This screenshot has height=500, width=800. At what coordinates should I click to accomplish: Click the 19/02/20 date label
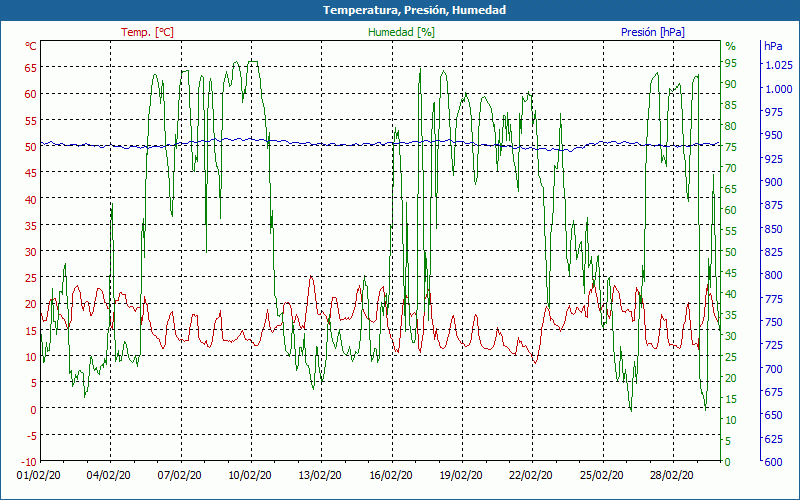tap(461, 476)
